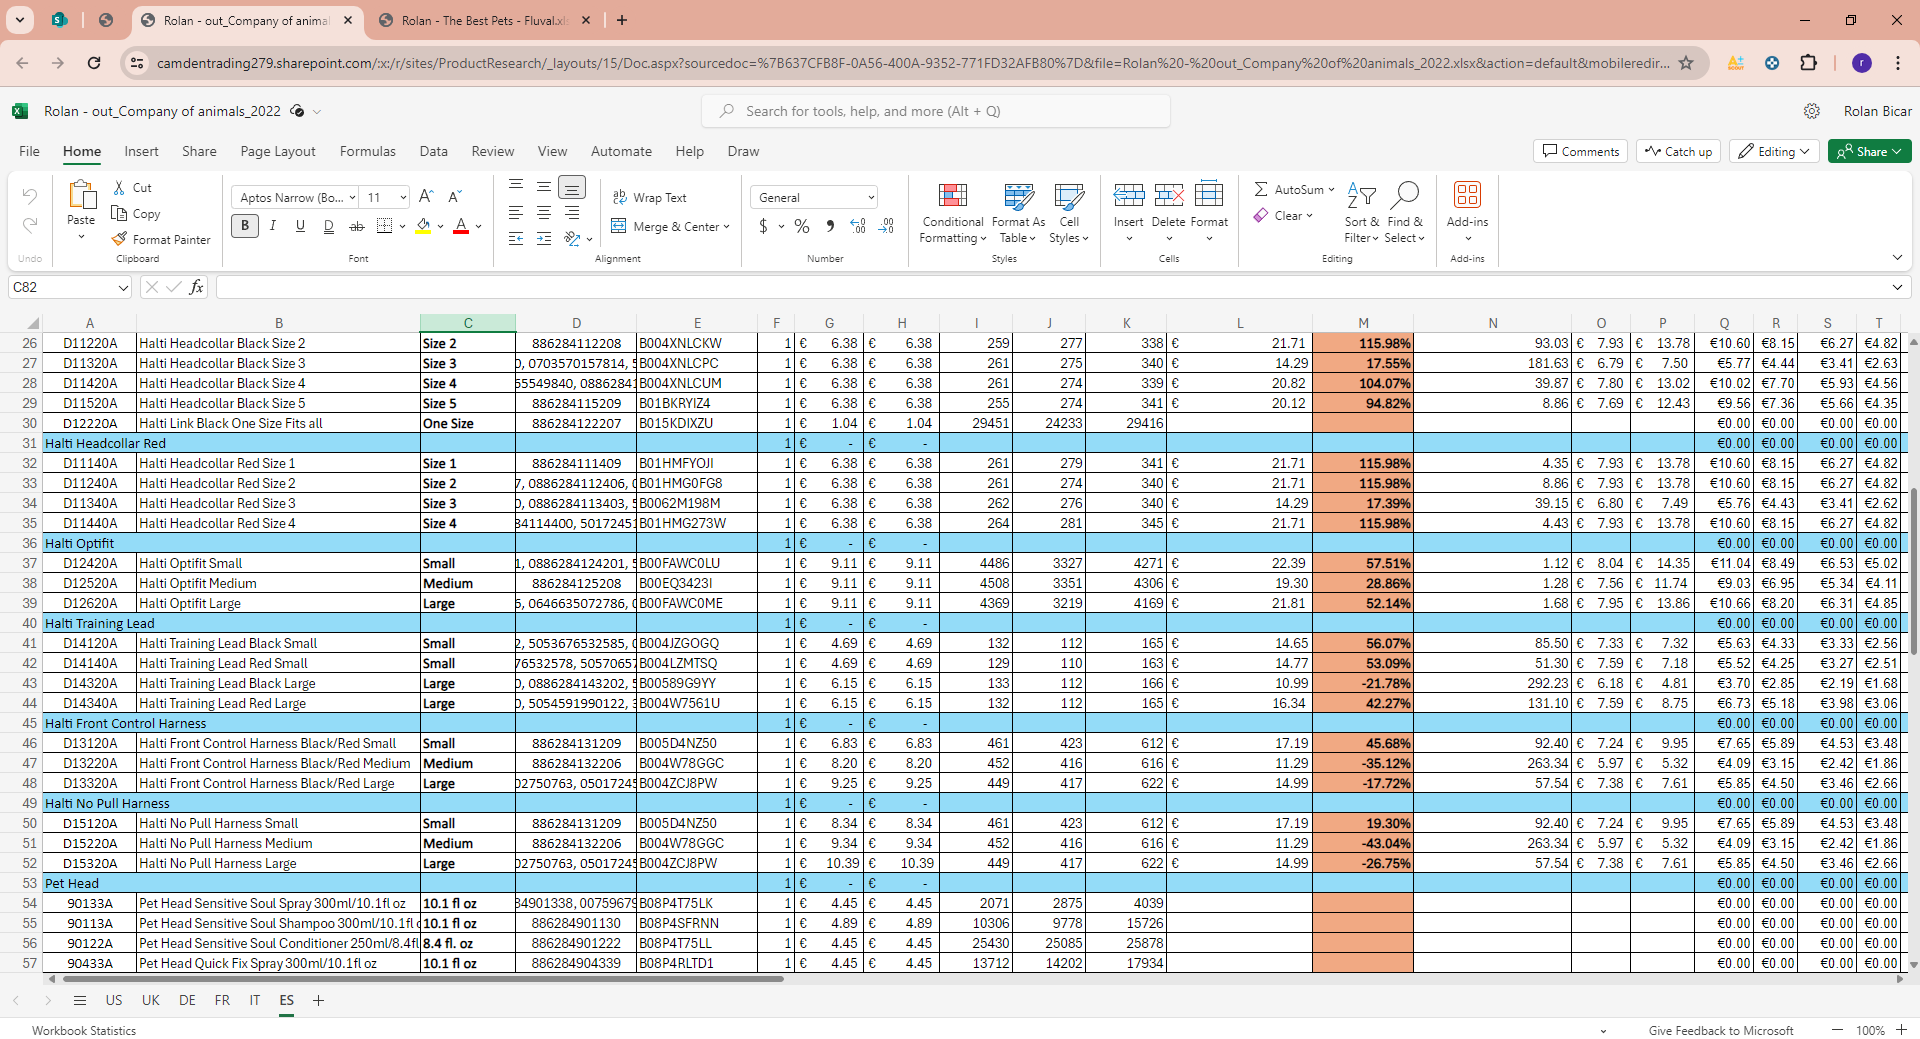This screenshot has width=1920, height=1039.
Task: Open the Editing mode dropdown
Action: 1775,152
